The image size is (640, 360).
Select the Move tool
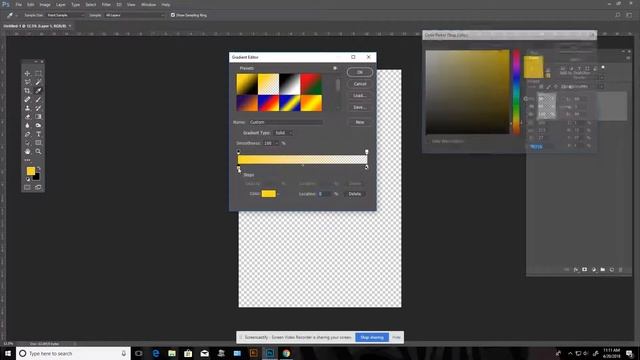click(27, 73)
